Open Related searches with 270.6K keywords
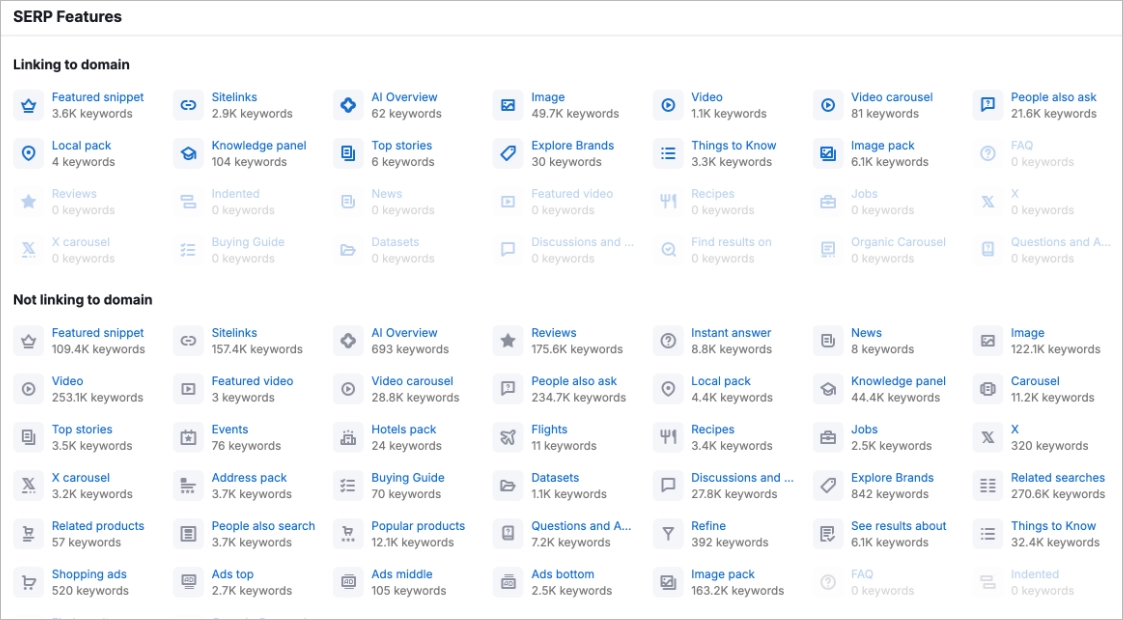 (x=1058, y=477)
